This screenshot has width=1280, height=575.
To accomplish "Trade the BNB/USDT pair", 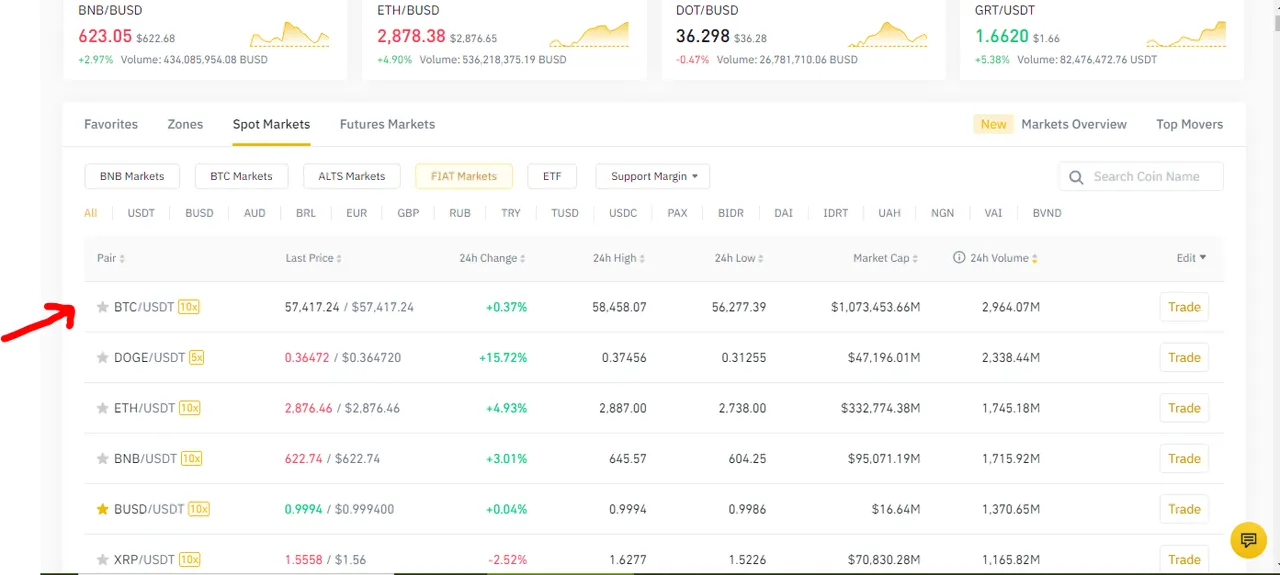I will pyautogui.click(x=1184, y=458).
